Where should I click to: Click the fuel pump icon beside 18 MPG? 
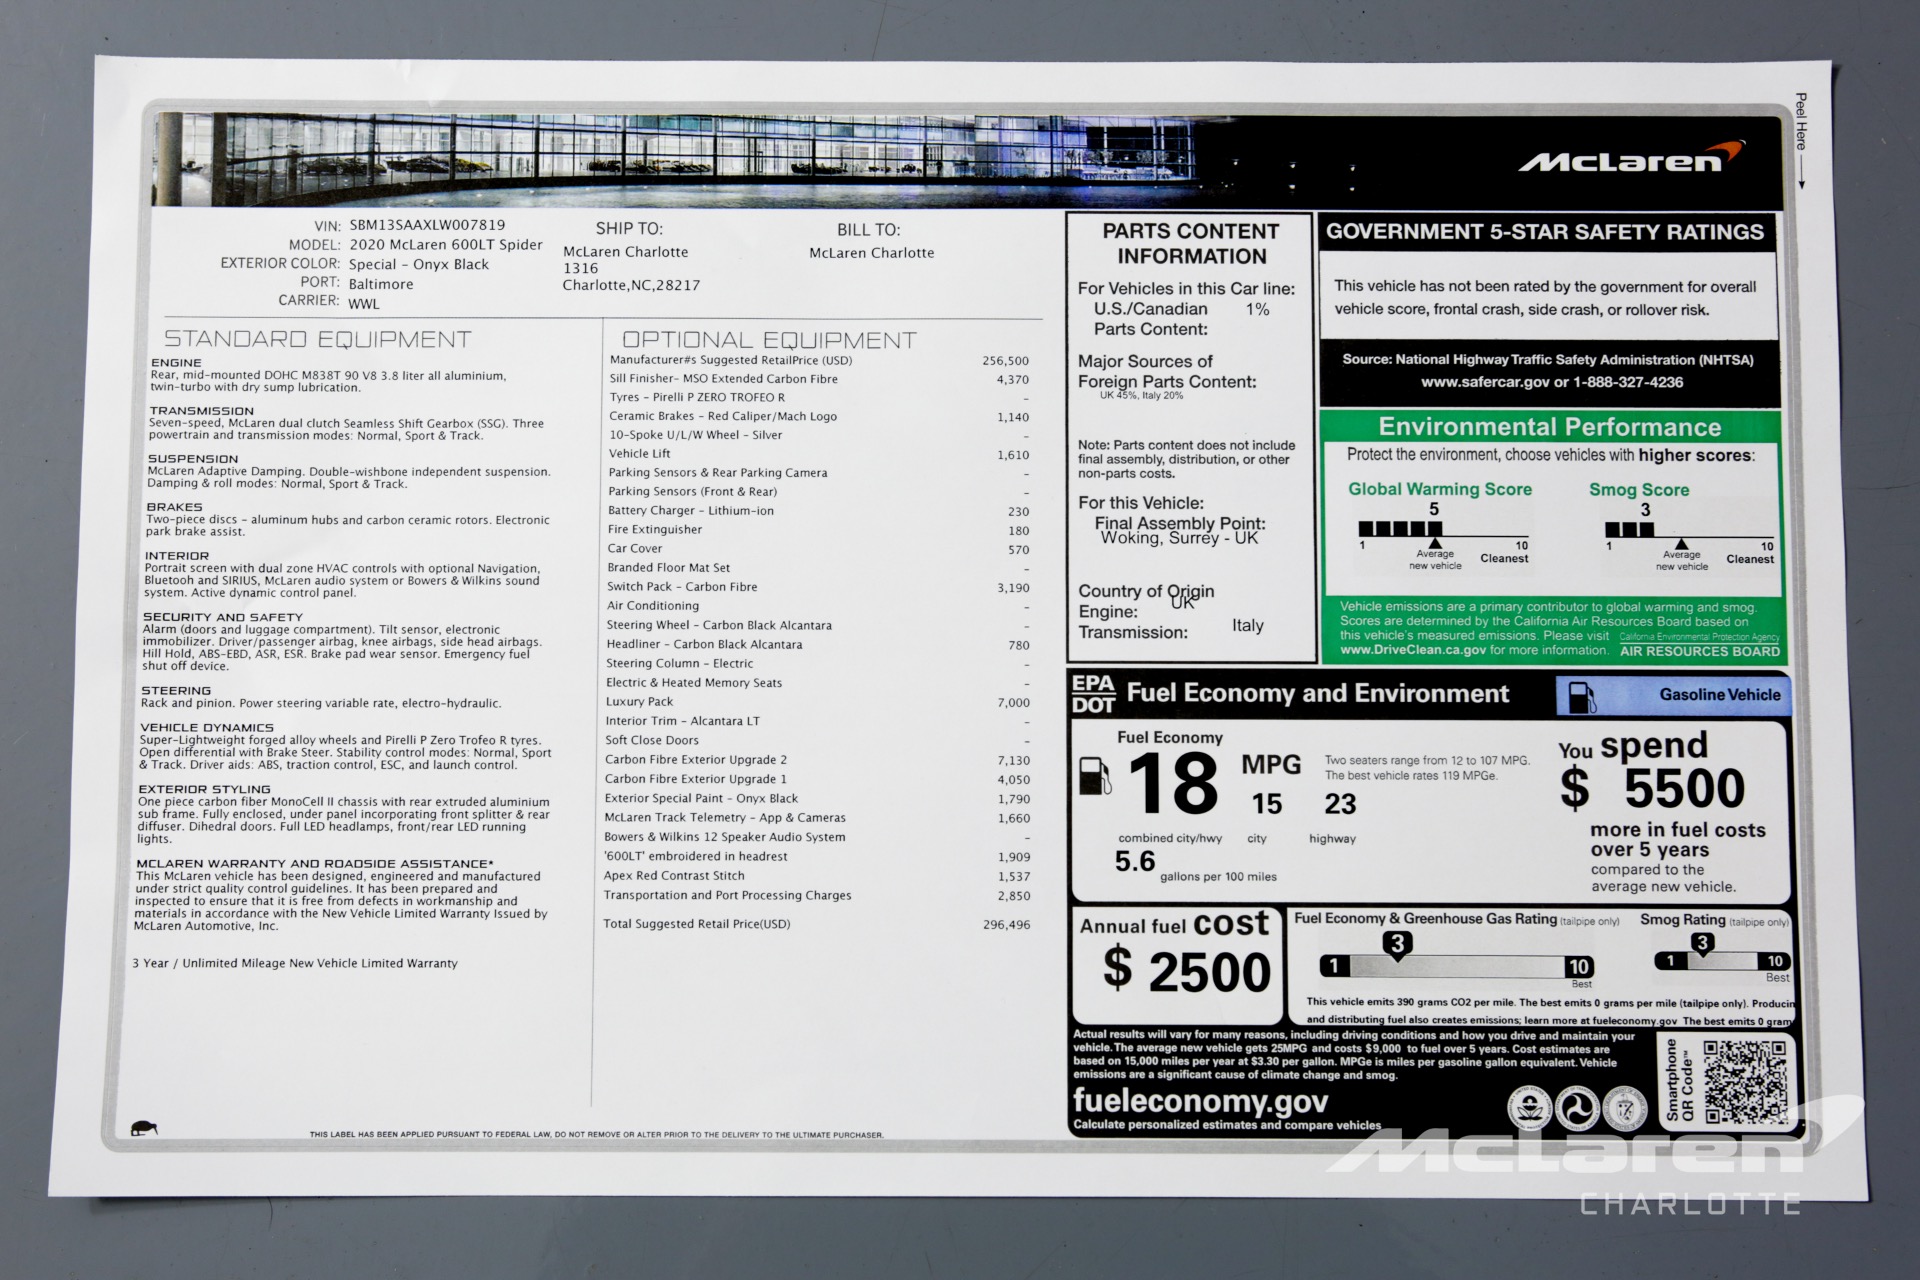tap(1096, 777)
